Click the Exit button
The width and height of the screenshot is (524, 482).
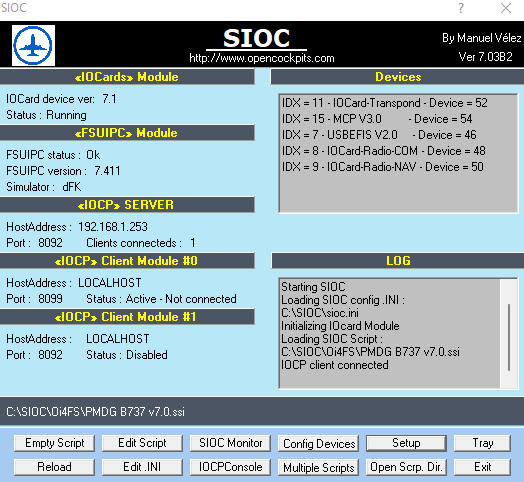click(x=483, y=467)
